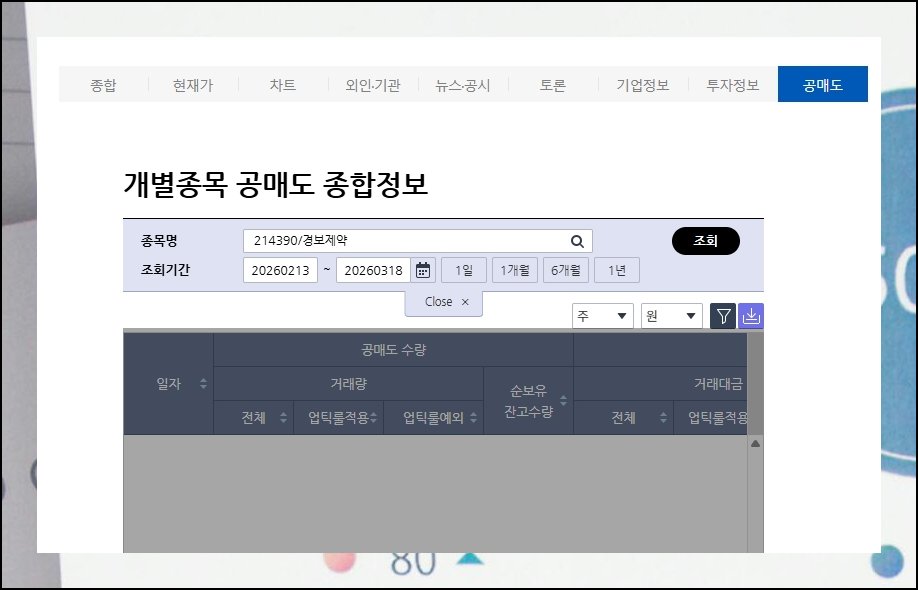Go to the 뉴스·공시 tab
Image resolution: width=918 pixels, height=590 pixels.
pyautogui.click(x=463, y=85)
